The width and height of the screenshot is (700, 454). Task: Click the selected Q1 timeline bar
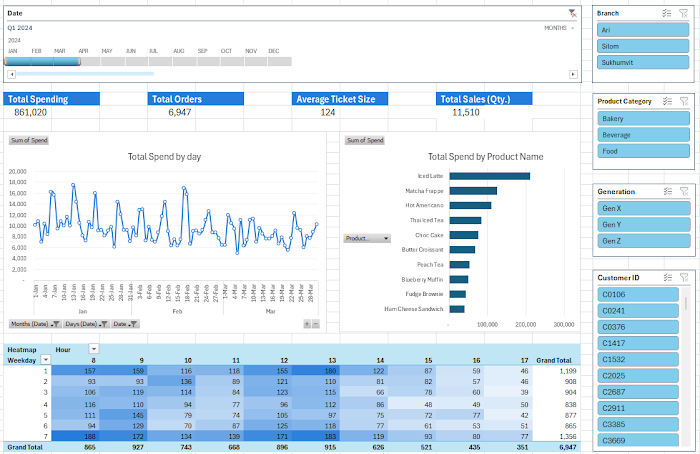click(x=42, y=62)
